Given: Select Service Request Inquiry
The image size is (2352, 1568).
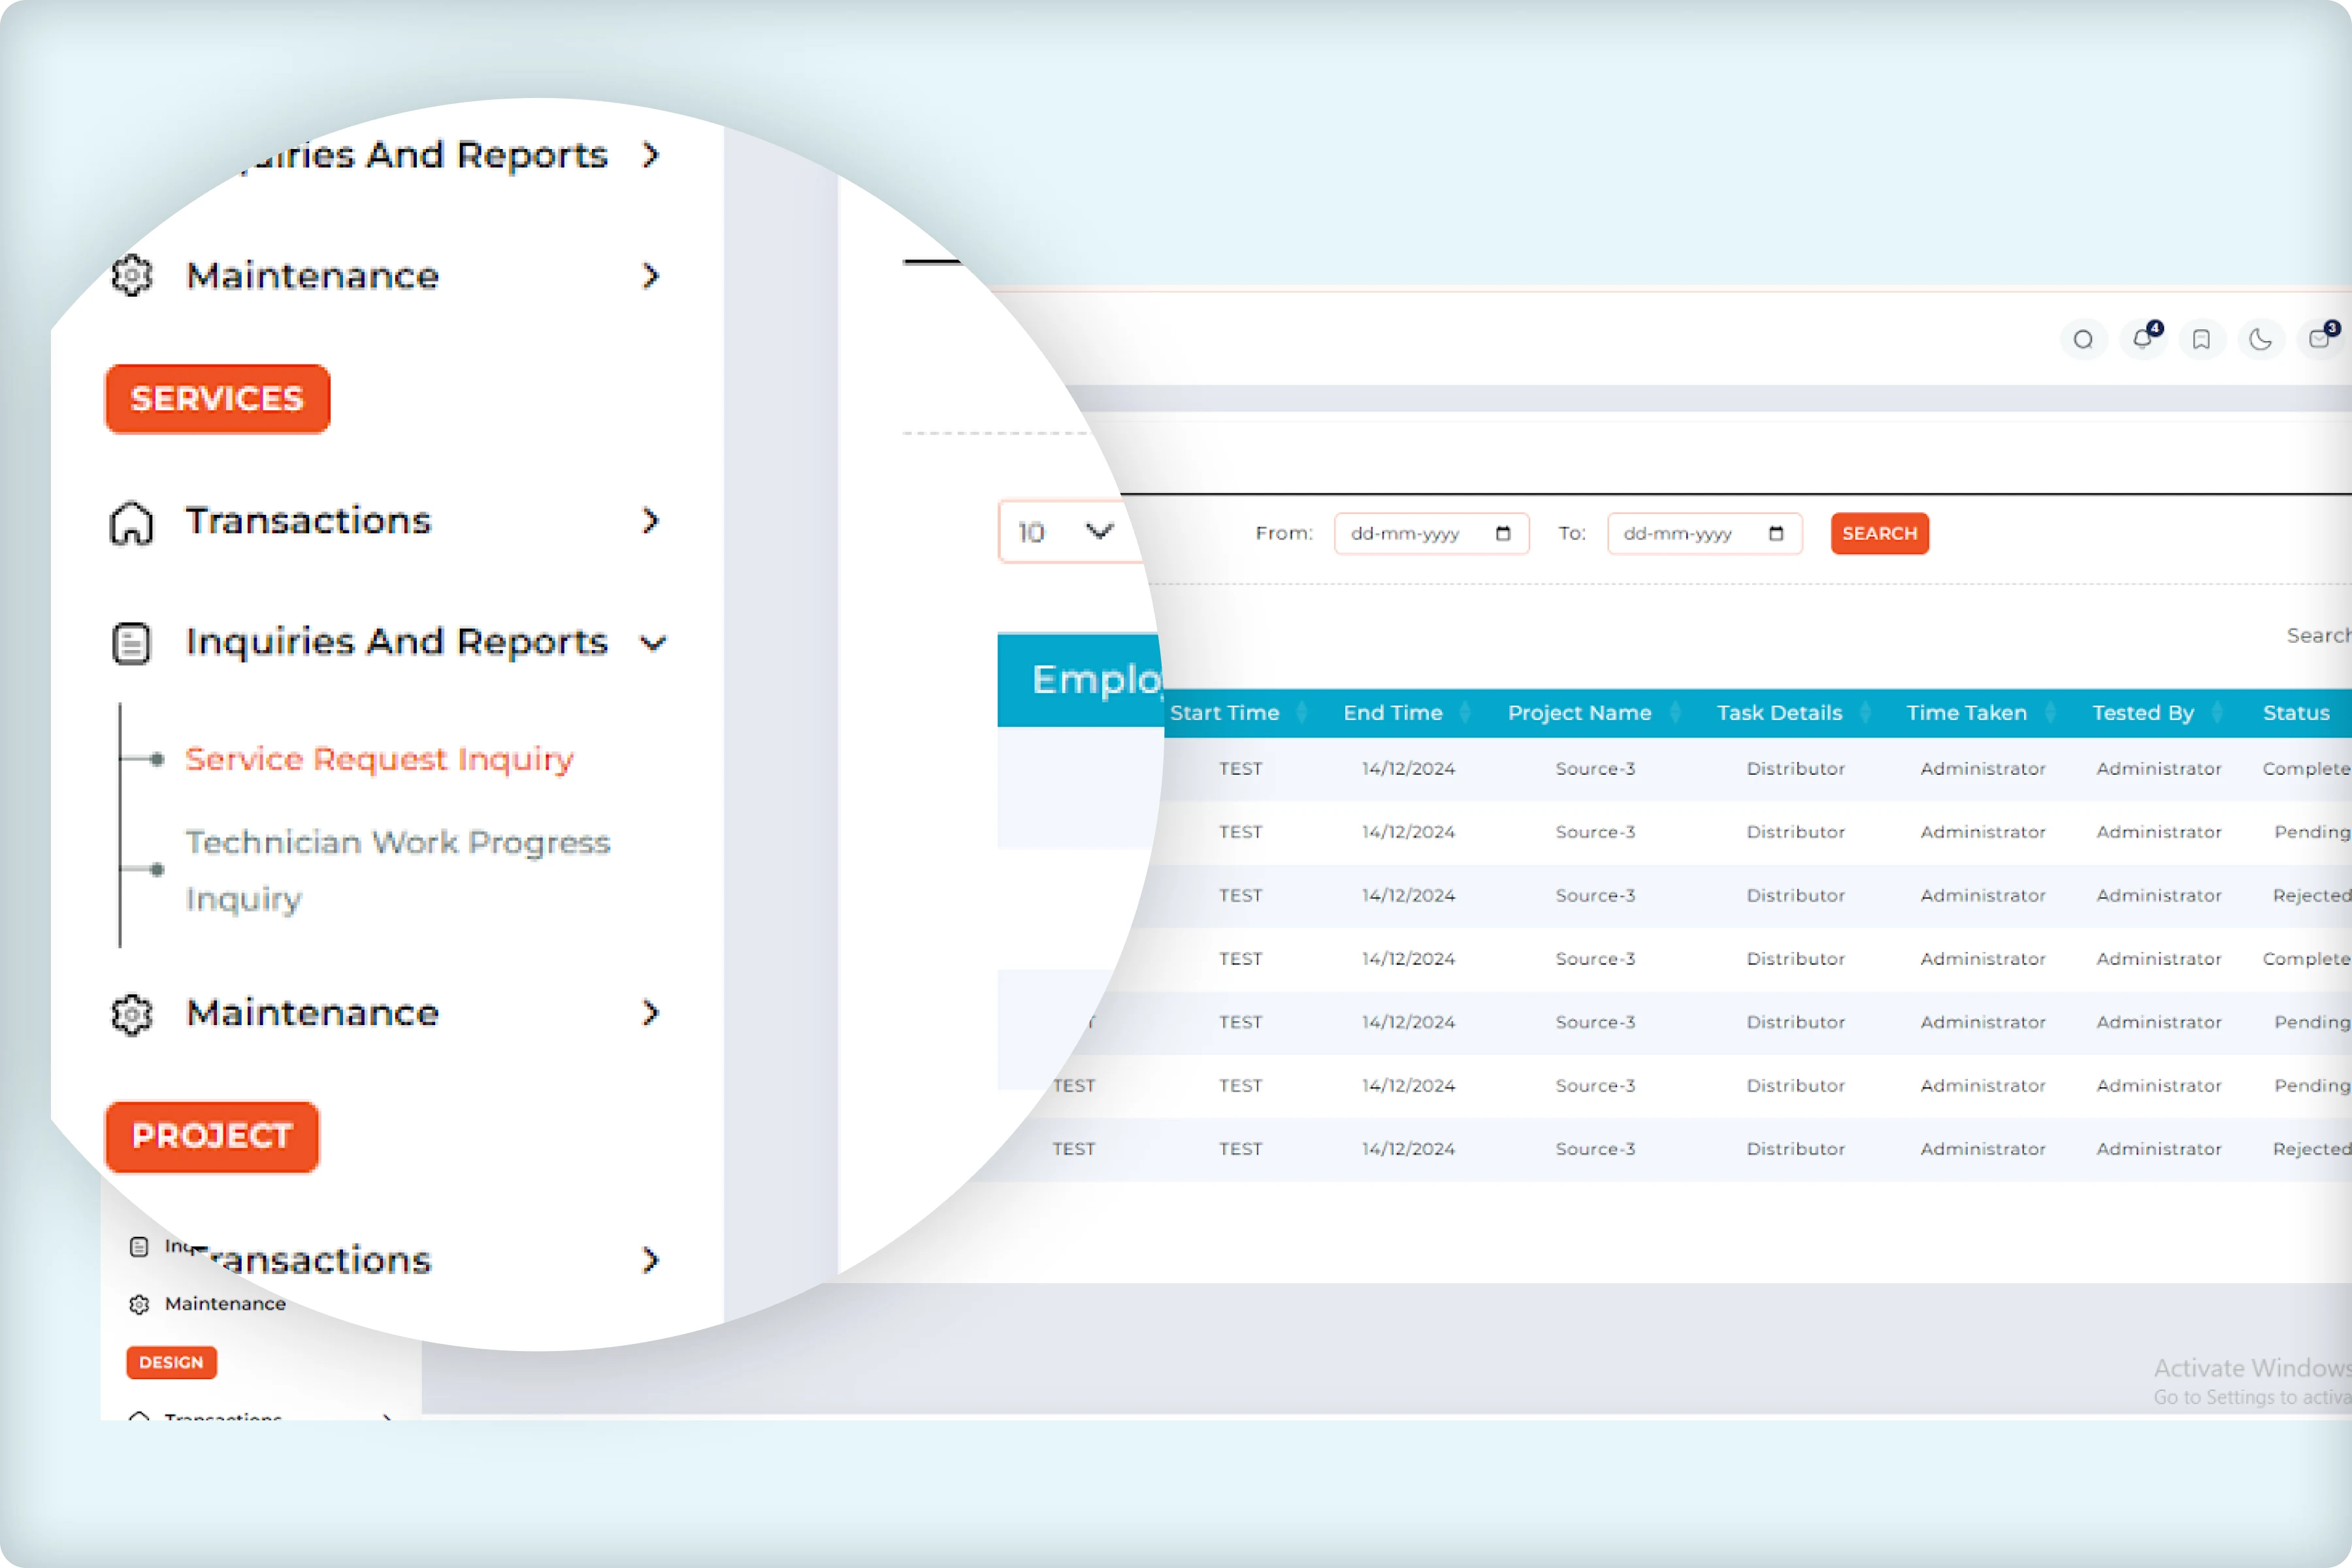Looking at the screenshot, I should pos(379,759).
